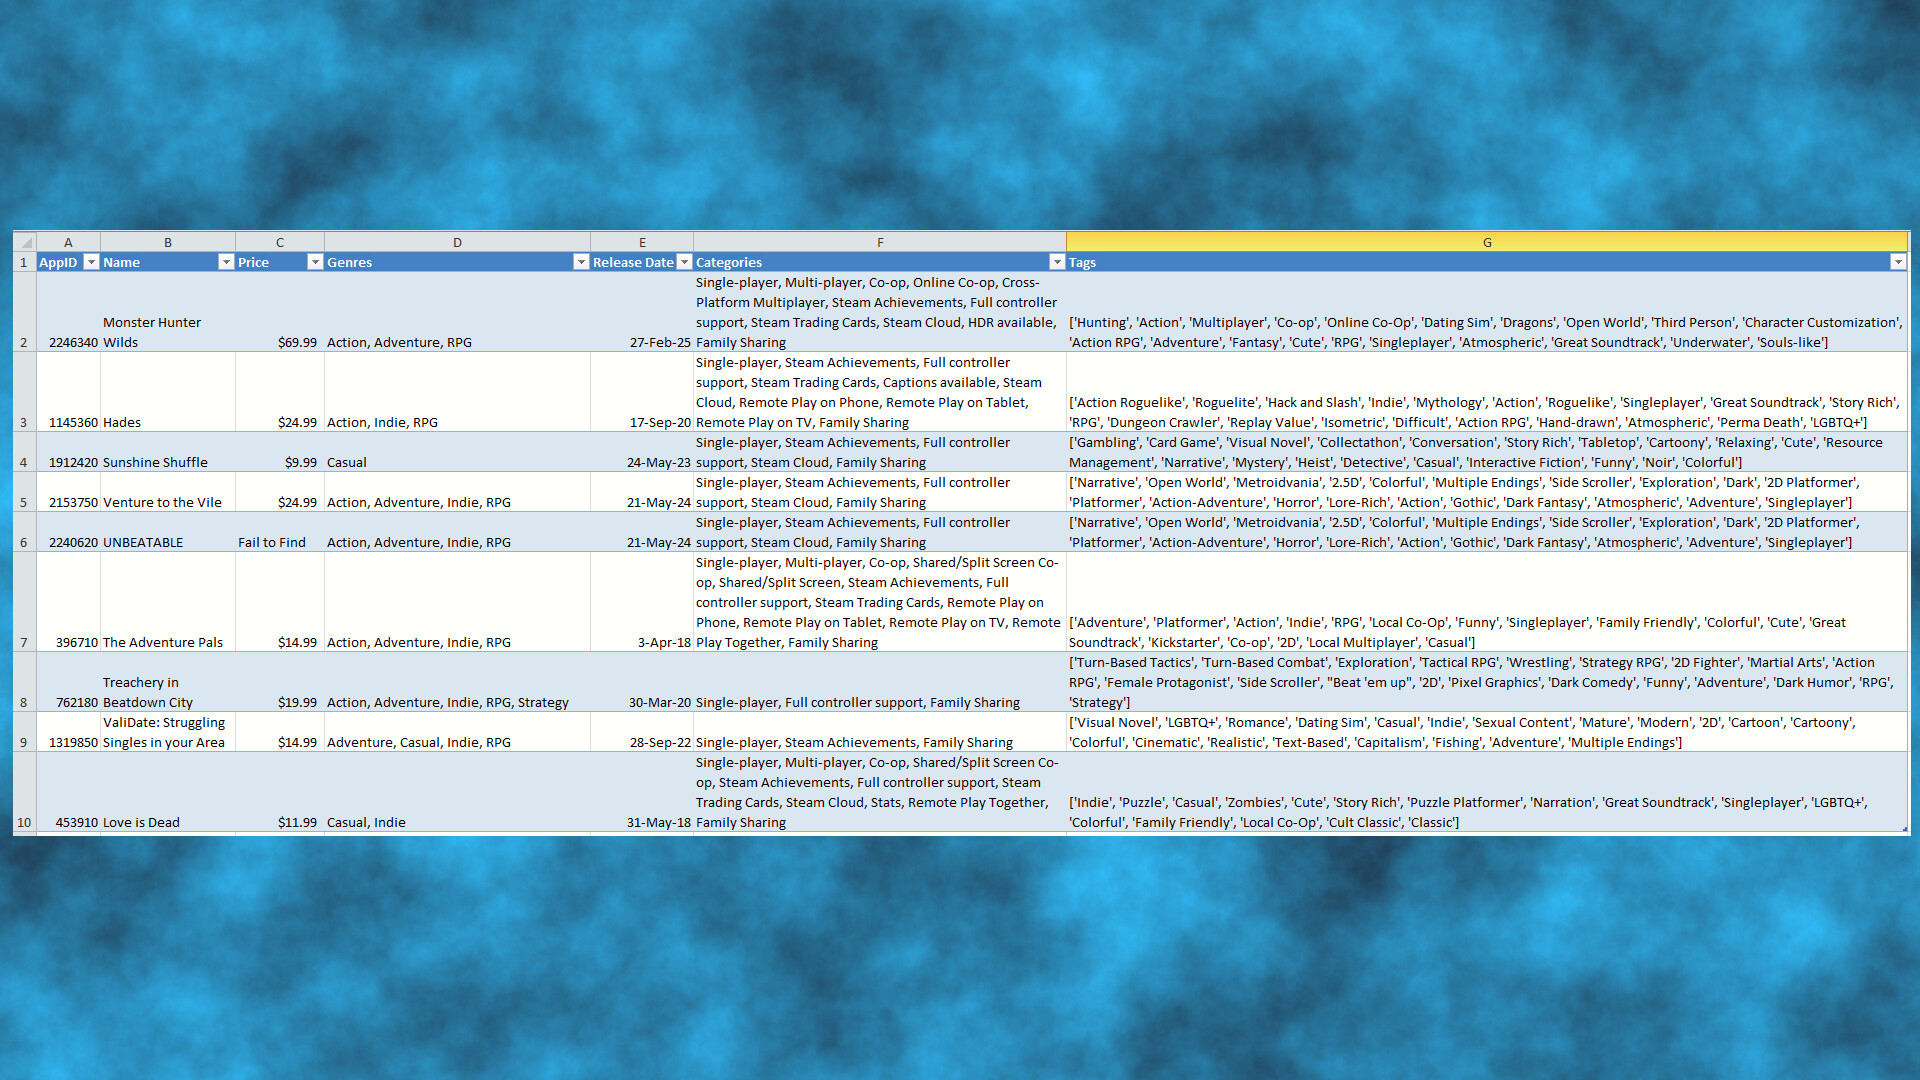Open the Name column filter dropdown
Screen dimensions: 1920x1080
(x=226, y=262)
